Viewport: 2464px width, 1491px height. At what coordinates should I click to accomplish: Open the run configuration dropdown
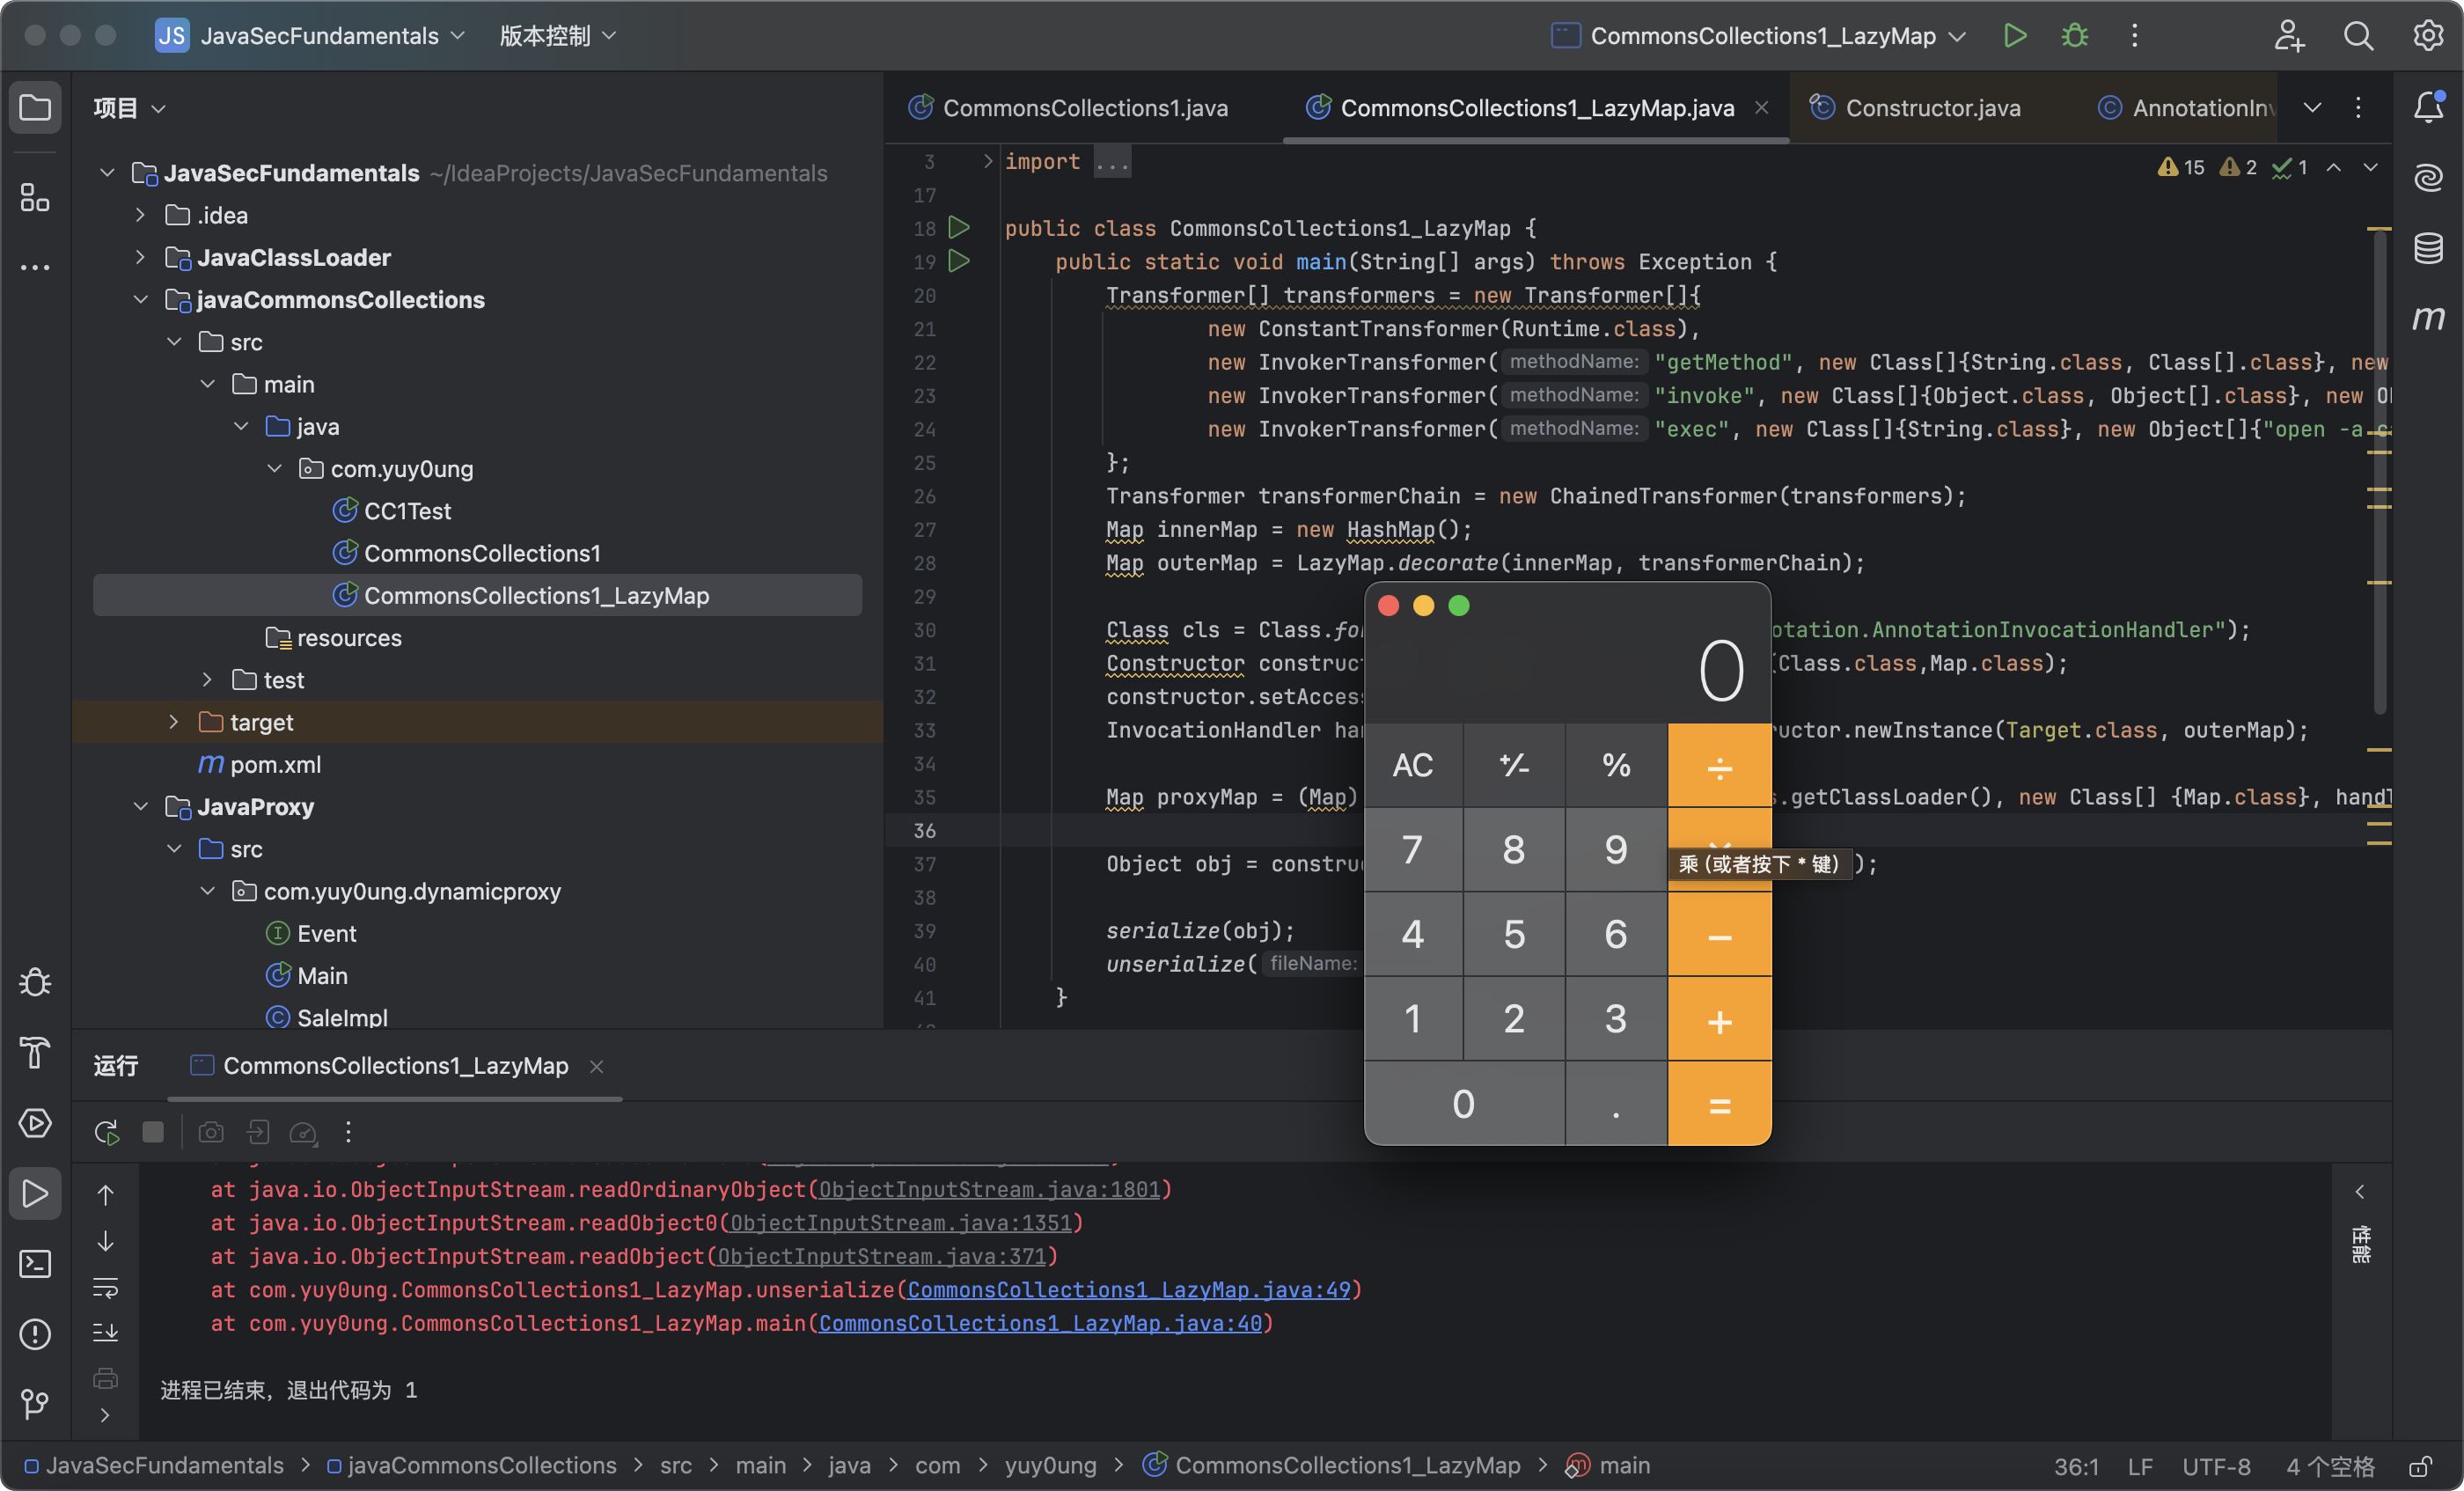tap(1758, 36)
